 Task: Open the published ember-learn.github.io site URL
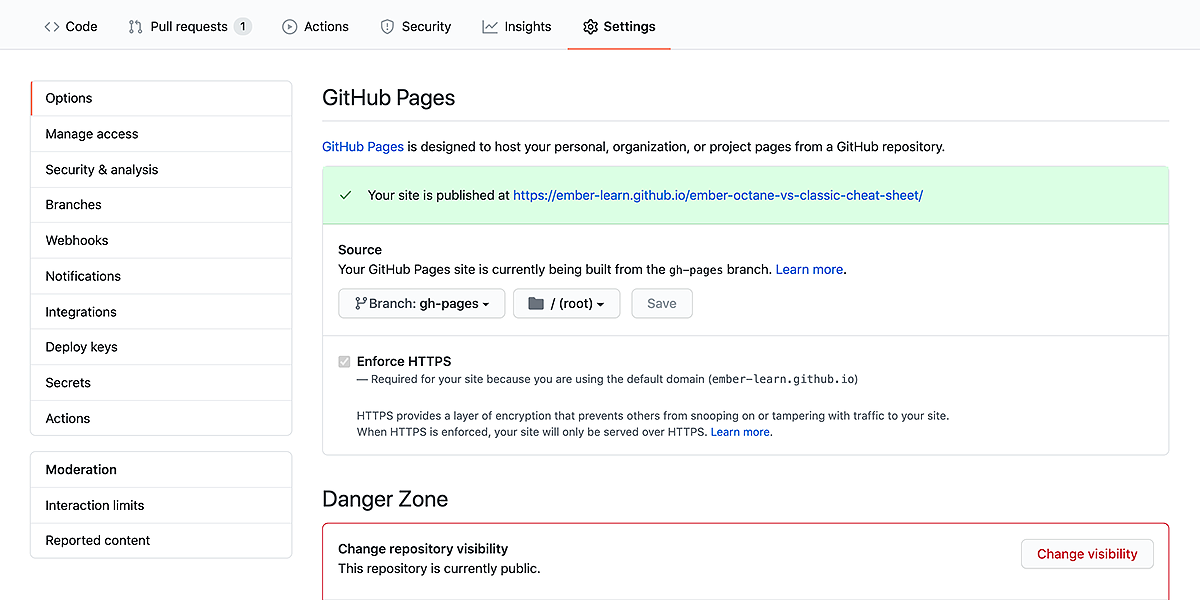(x=718, y=195)
